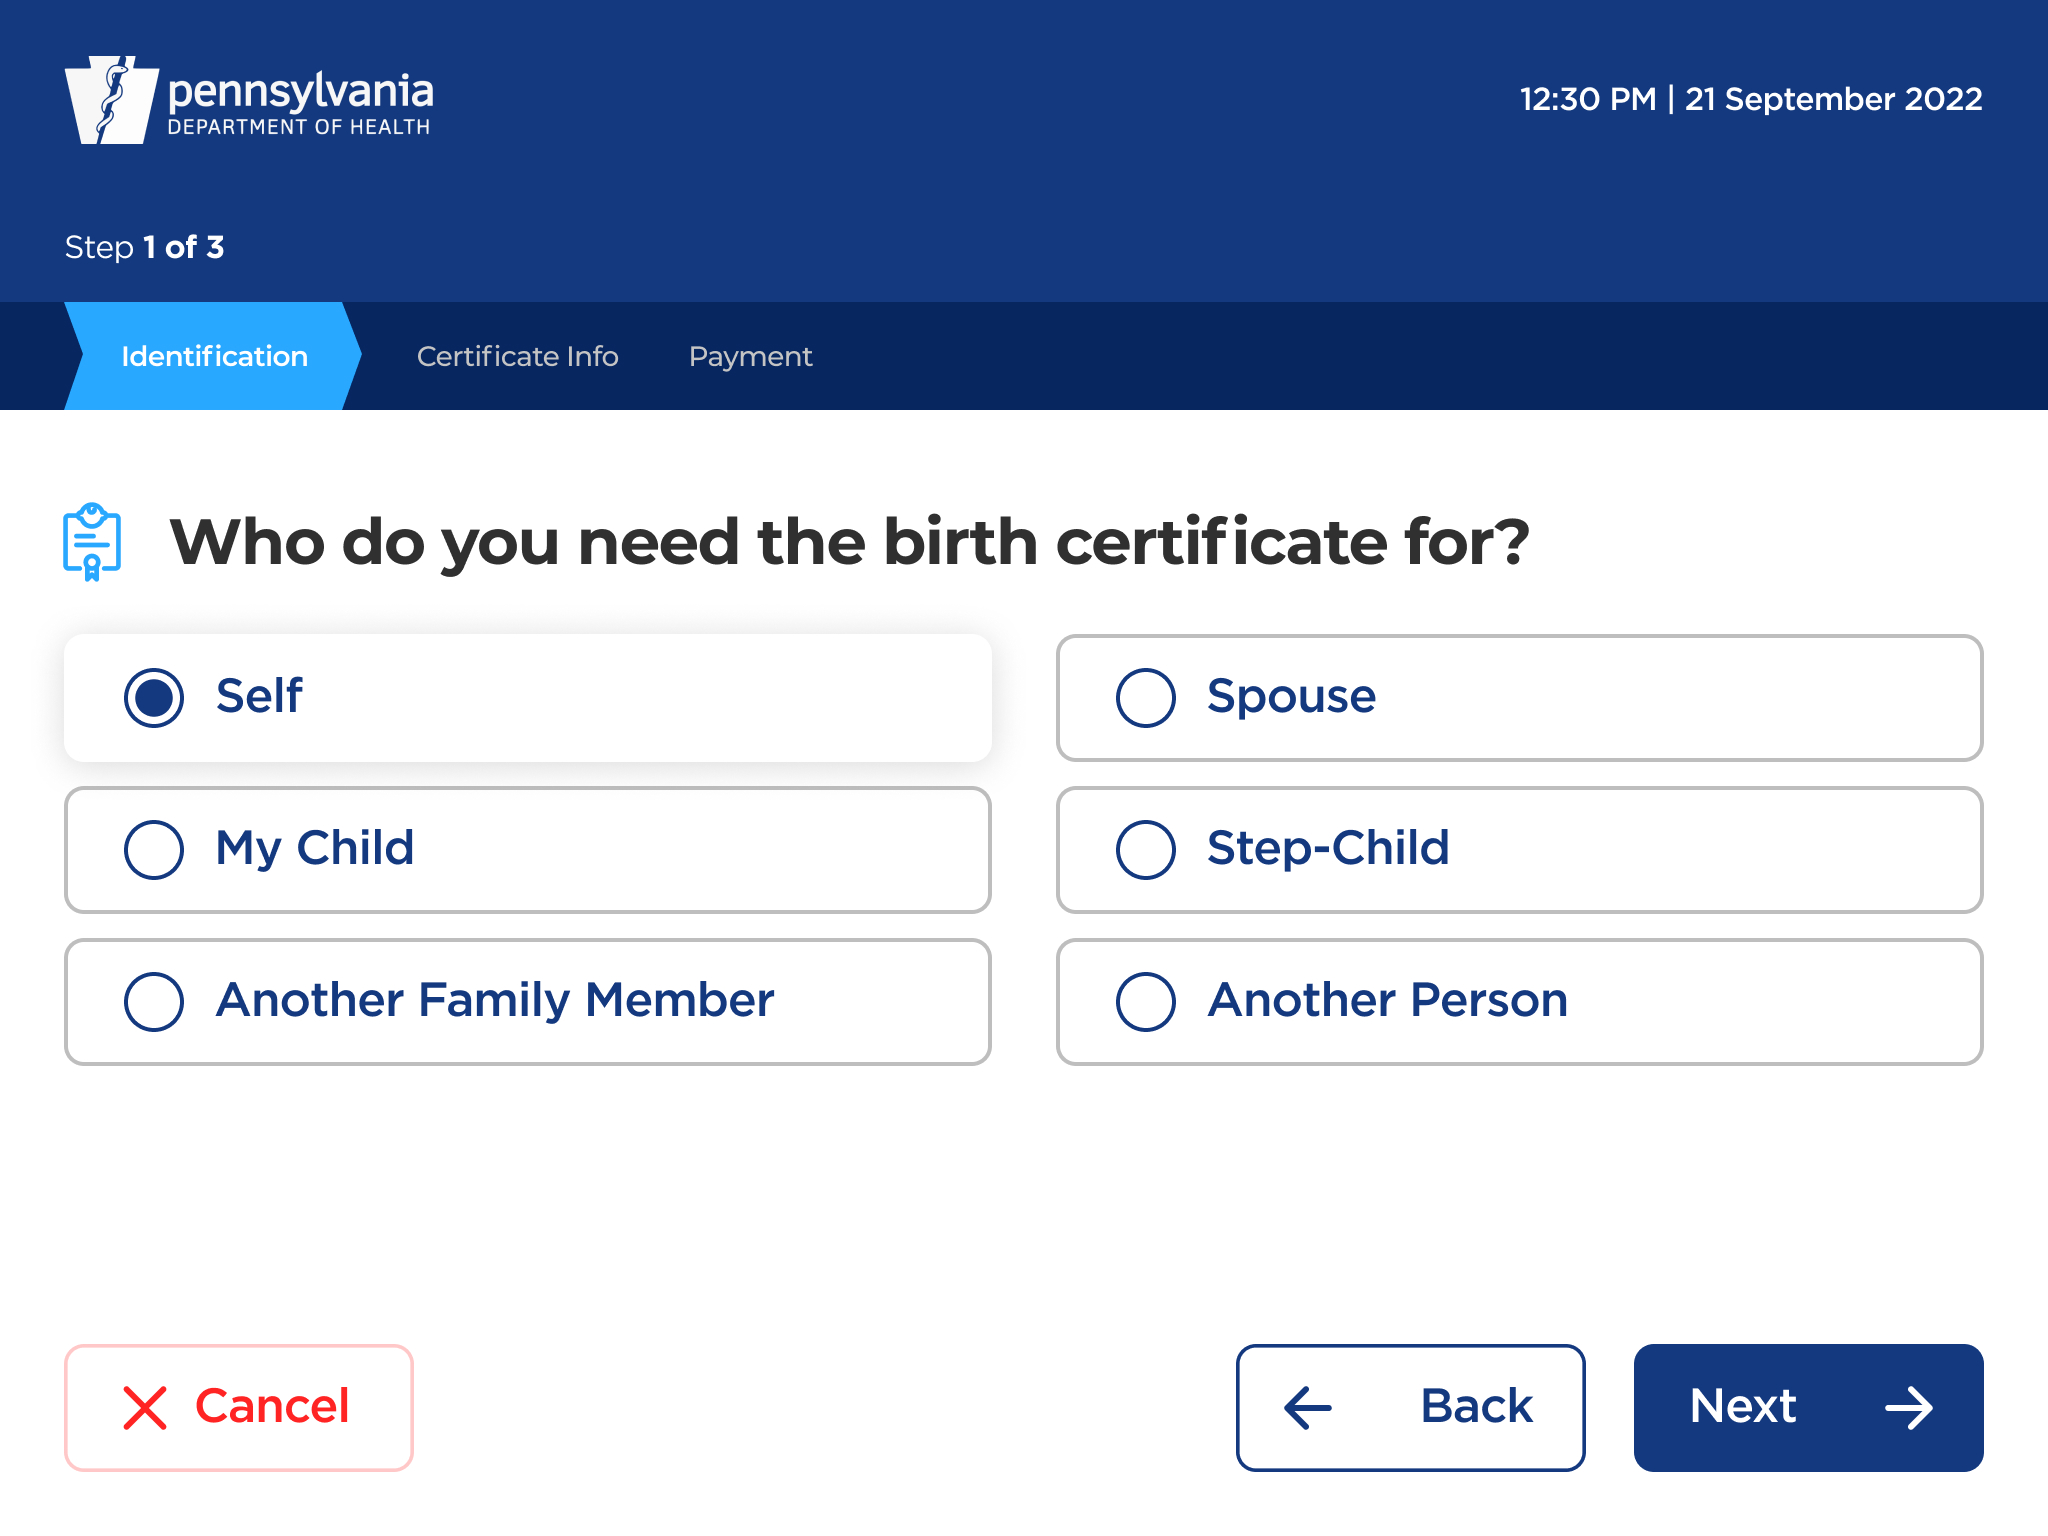Continue with the Next button

(1808, 1408)
